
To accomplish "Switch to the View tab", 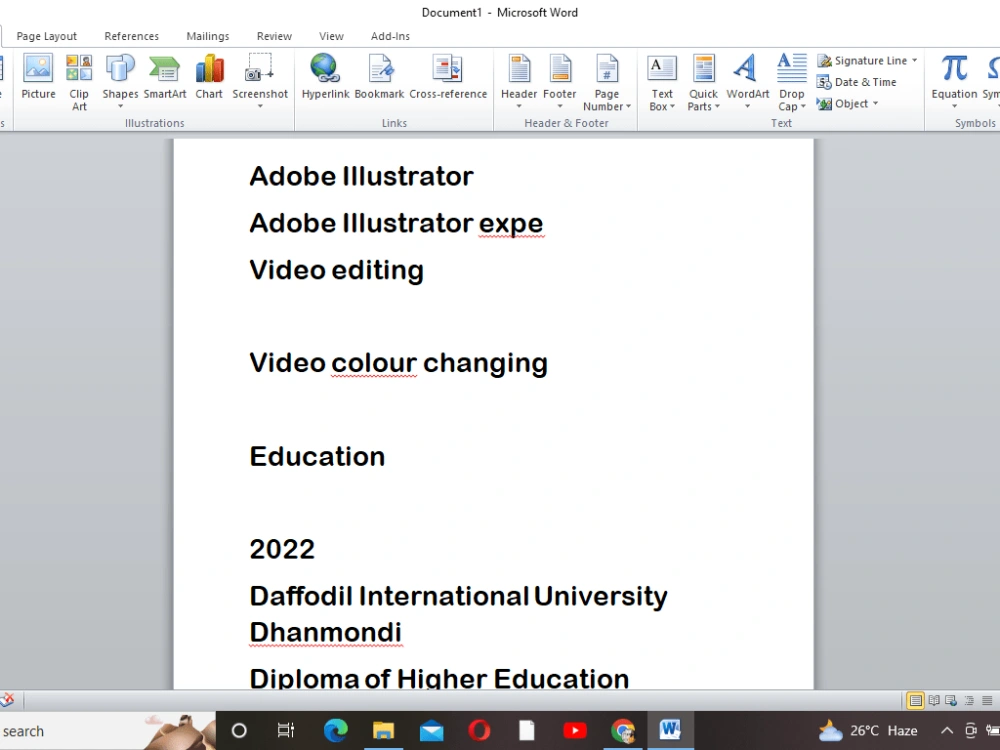I will point(331,36).
